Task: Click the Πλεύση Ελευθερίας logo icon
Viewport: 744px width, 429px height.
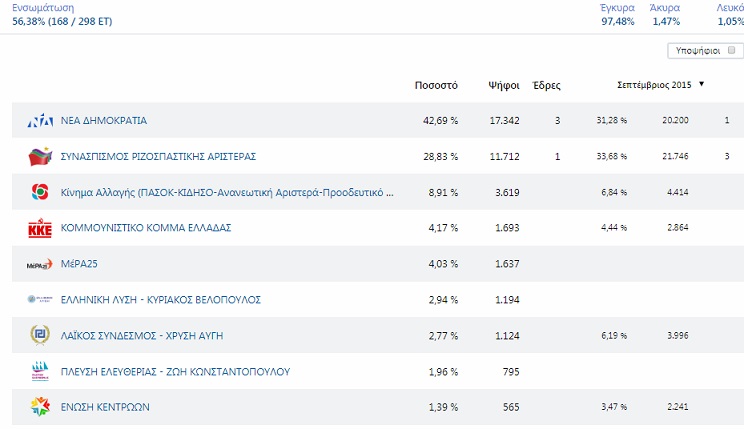Action: [x=40, y=372]
